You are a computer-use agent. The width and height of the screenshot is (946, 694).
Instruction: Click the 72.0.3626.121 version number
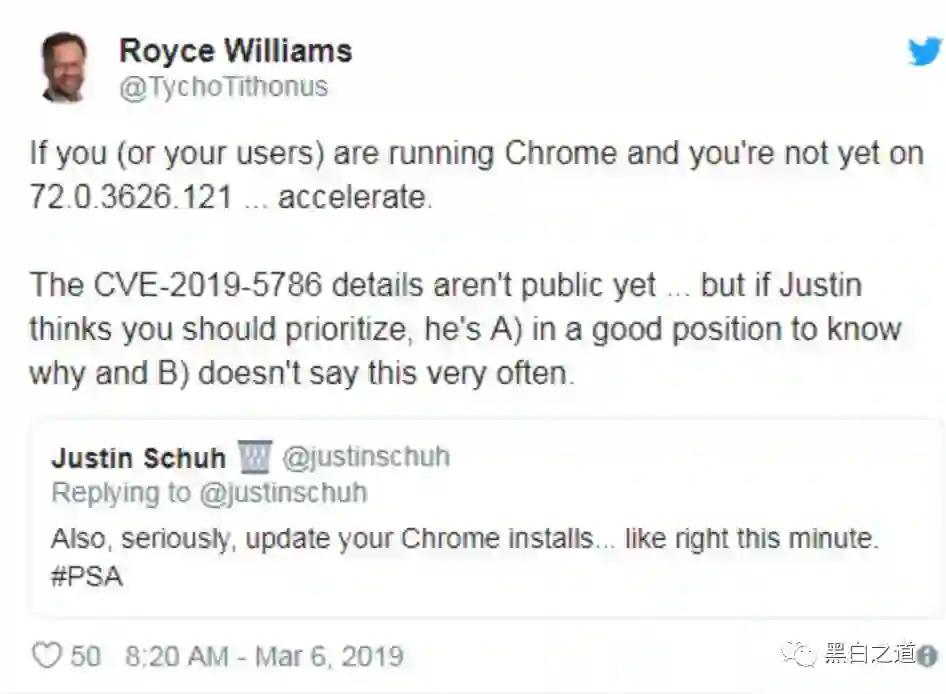[x=130, y=197]
